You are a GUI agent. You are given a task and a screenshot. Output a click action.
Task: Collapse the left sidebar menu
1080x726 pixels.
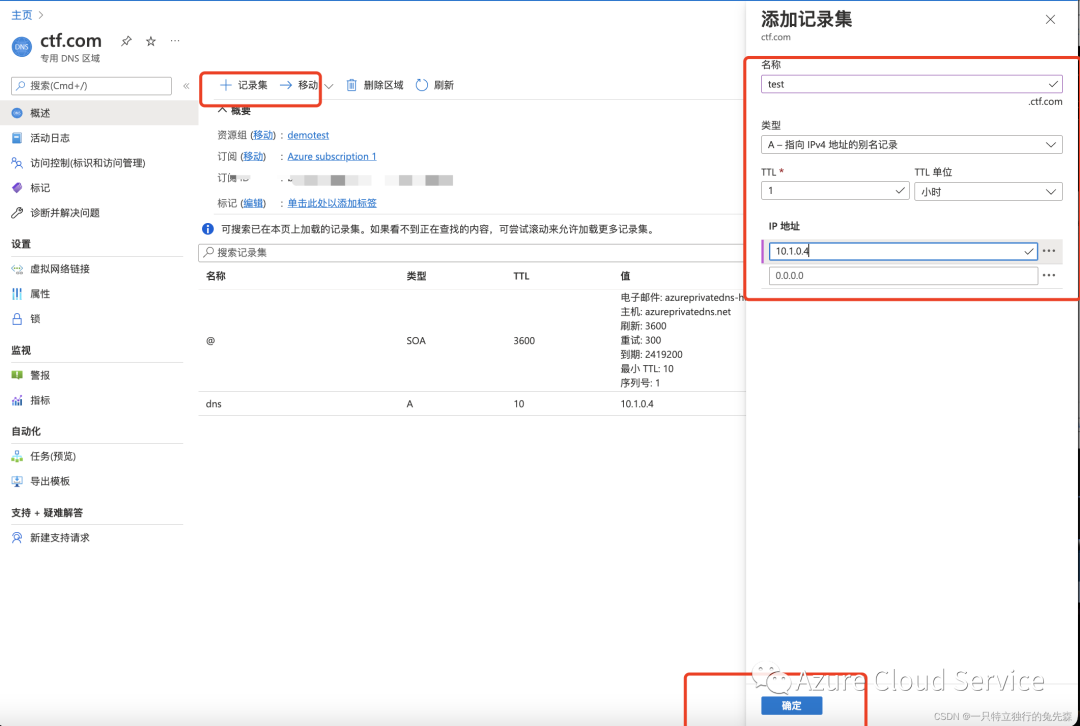coord(186,86)
